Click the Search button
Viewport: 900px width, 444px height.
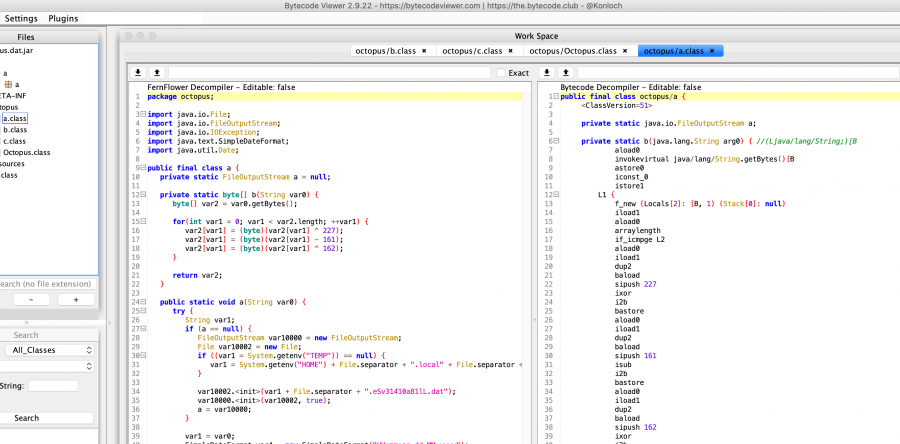[47, 418]
